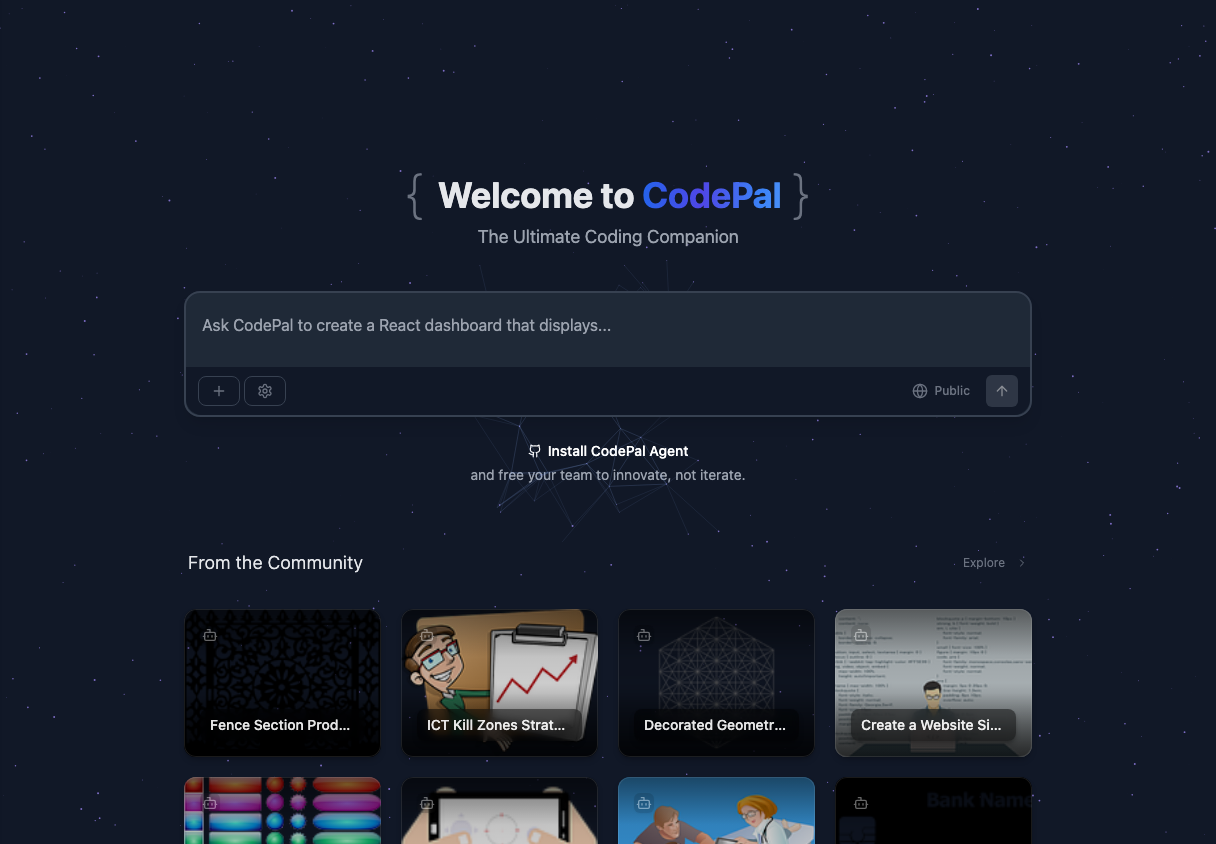This screenshot has height=844, width=1216.
Task: Click the robot icon on Fence Section card
Action: 210,635
